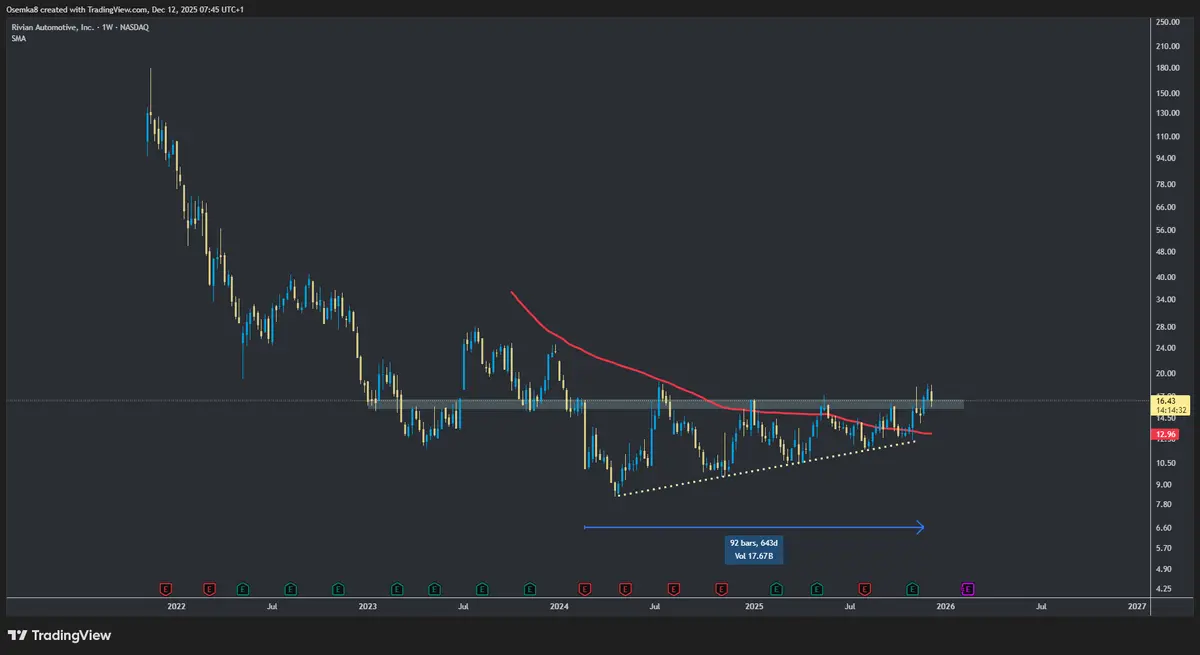Click the first green earnings marker on the chart
The height and width of the screenshot is (655, 1200).
(x=243, y=589)
